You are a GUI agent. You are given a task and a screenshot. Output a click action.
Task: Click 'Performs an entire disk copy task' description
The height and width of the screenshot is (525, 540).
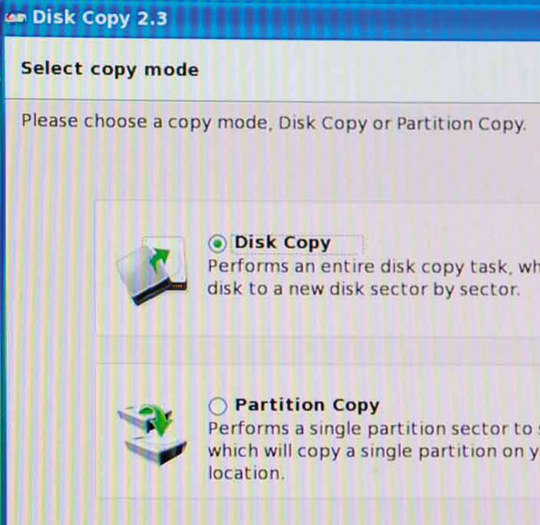click(x=374, y=278)
